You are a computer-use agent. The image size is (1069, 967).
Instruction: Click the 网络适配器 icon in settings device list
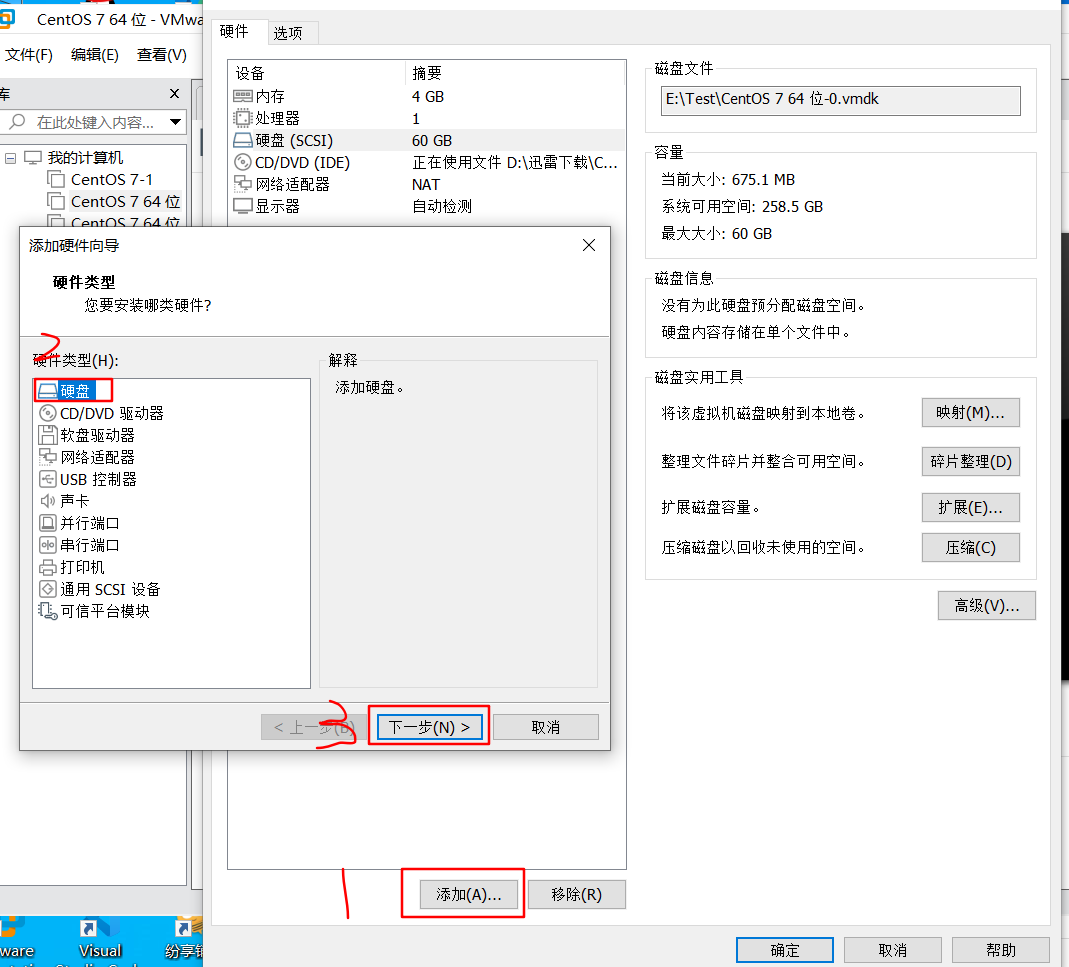tap(243, 184)
